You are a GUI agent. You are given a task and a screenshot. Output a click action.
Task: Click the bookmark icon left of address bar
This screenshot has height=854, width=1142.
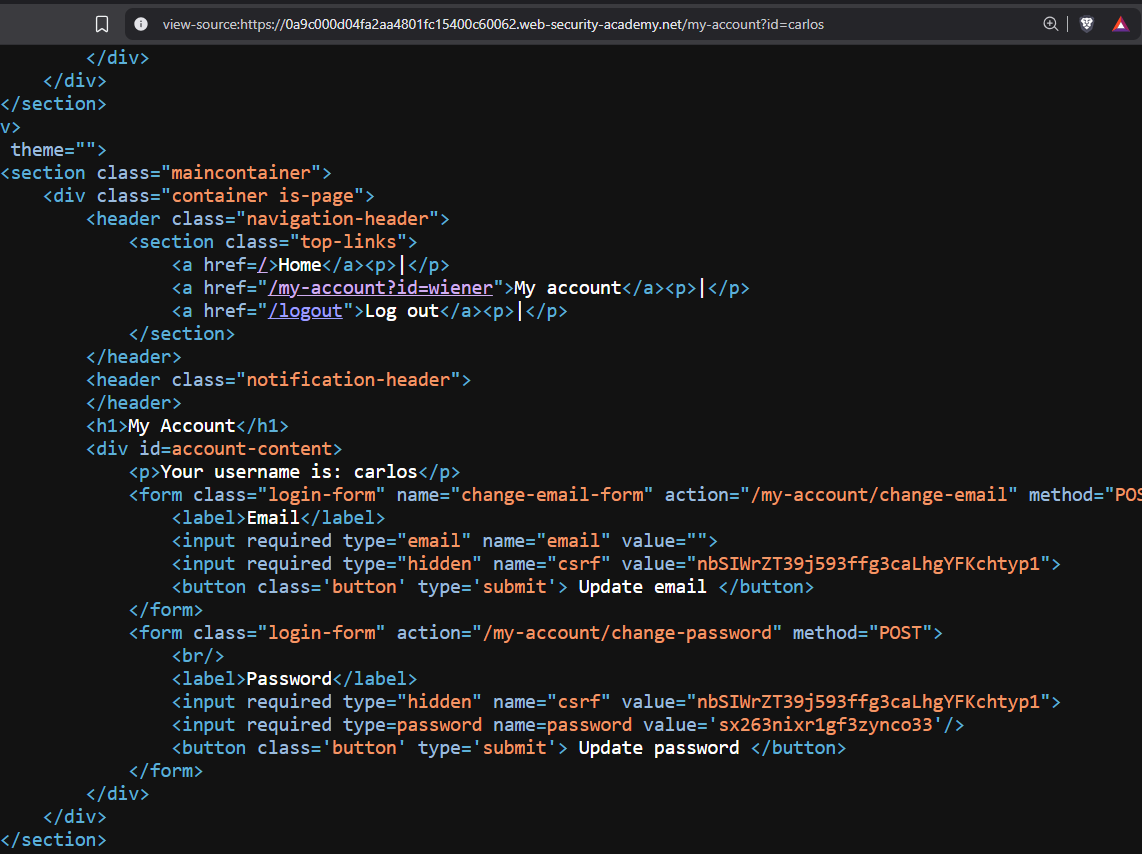[x=101, y=24]
